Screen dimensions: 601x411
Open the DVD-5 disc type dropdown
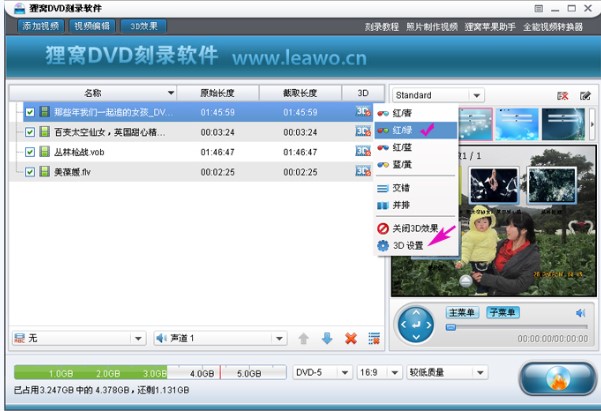pos(320,372)
